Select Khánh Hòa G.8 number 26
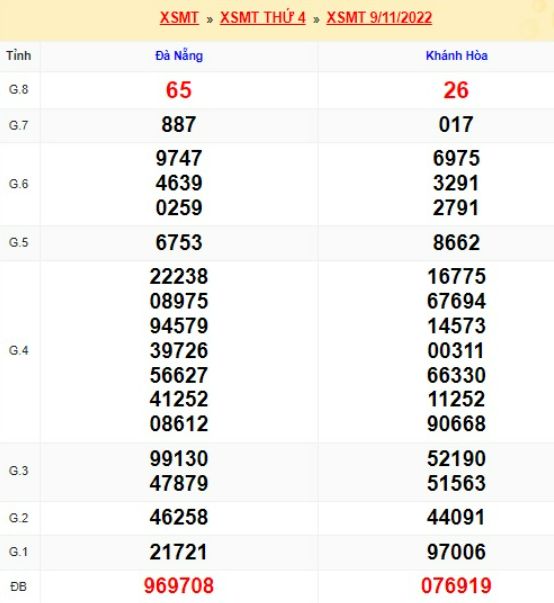Screen dimensions: 554x603 tap(456, 90)
